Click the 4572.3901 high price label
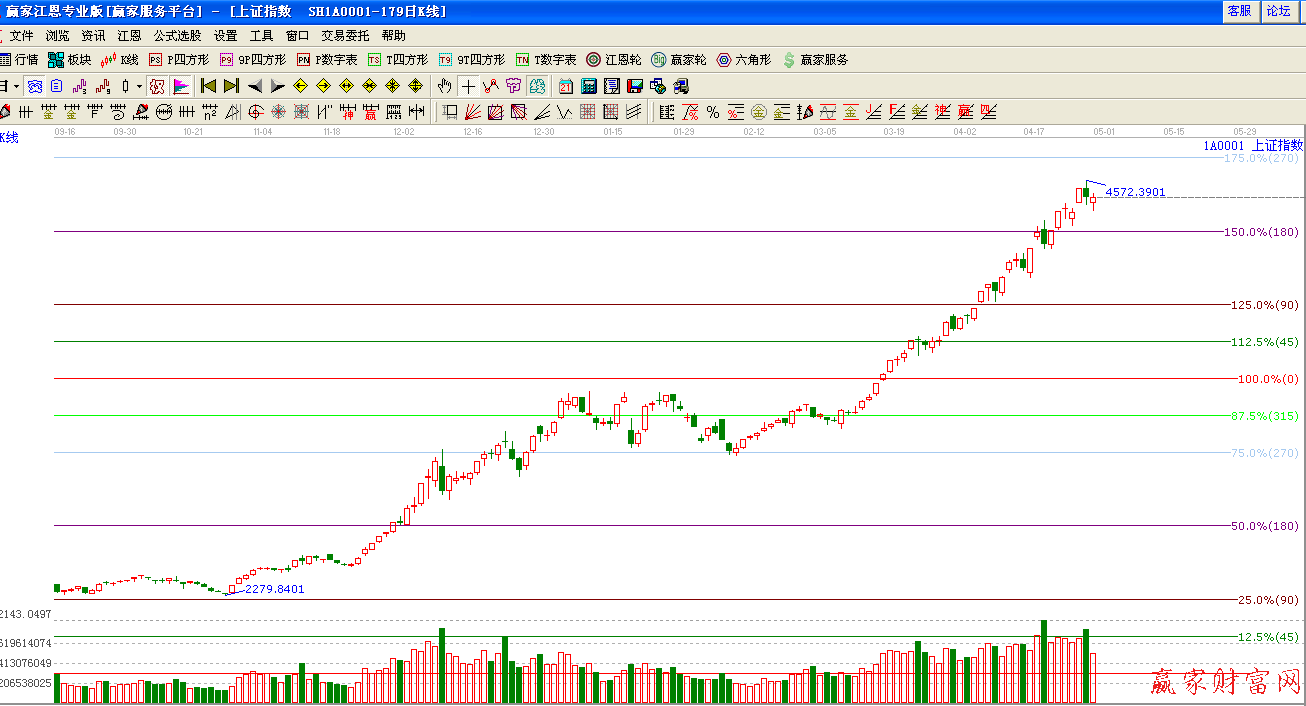 [1135, 192]
